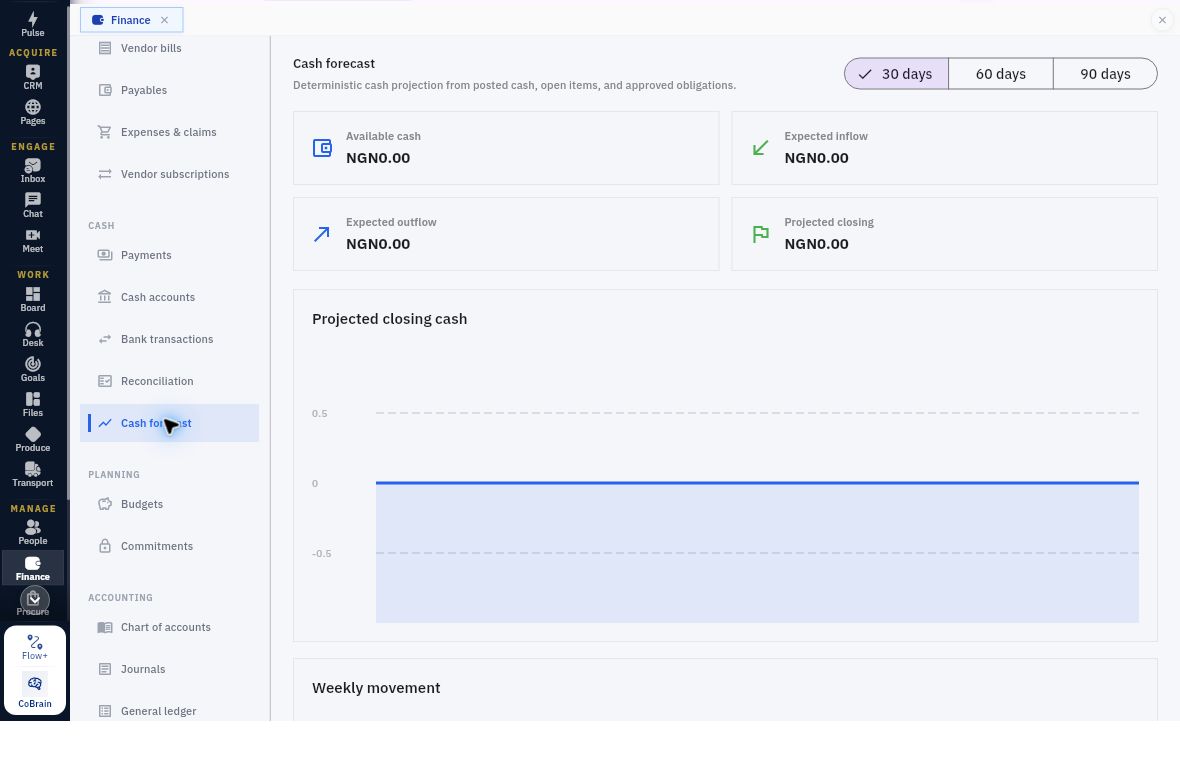
Task: Select Cash forecast in sidebar
Action: point(169,423)
